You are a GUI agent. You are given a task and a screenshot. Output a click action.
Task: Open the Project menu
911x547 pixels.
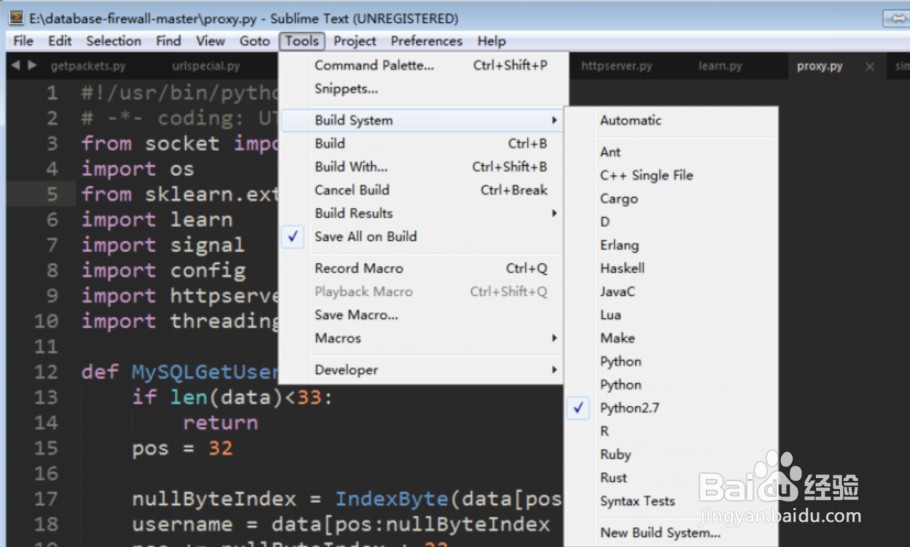[x=354, y=41]
